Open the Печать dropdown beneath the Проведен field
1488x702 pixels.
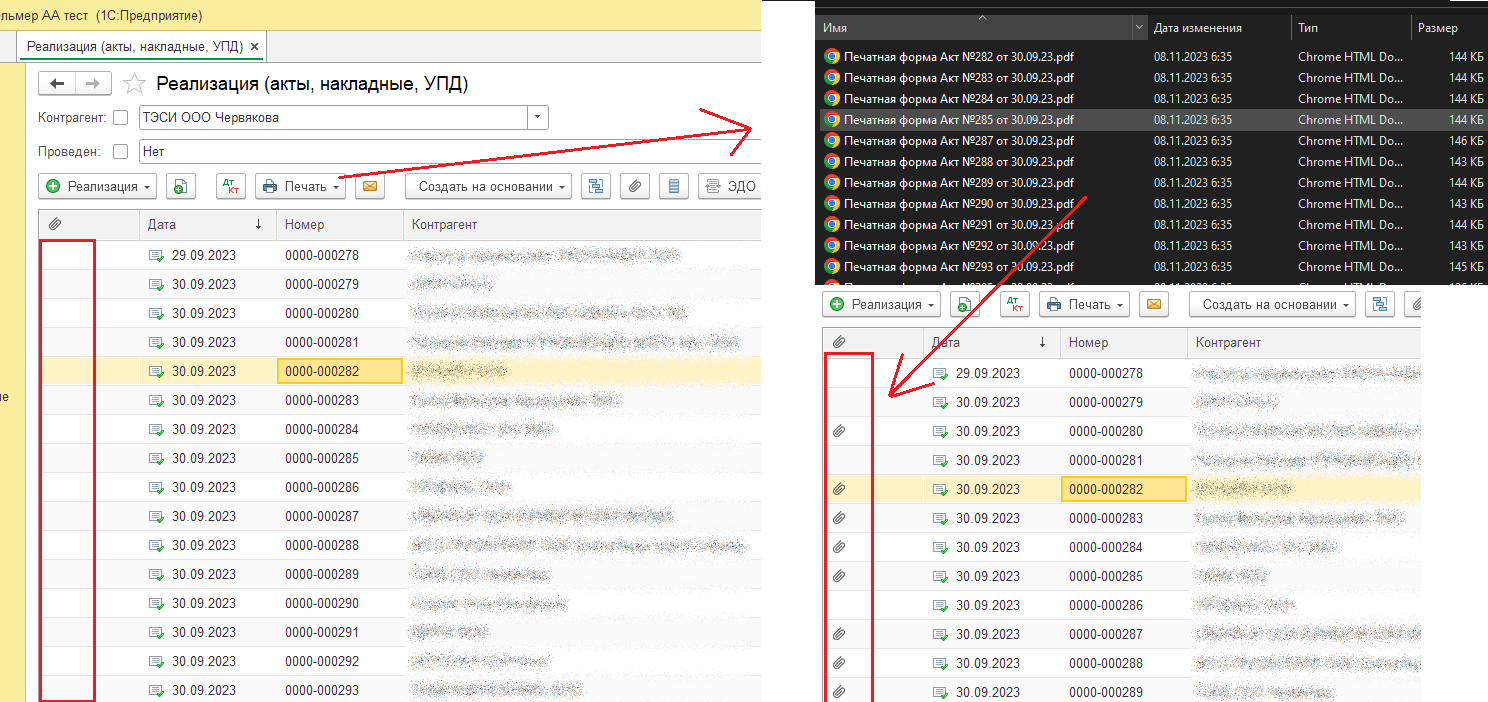point(301,186)
